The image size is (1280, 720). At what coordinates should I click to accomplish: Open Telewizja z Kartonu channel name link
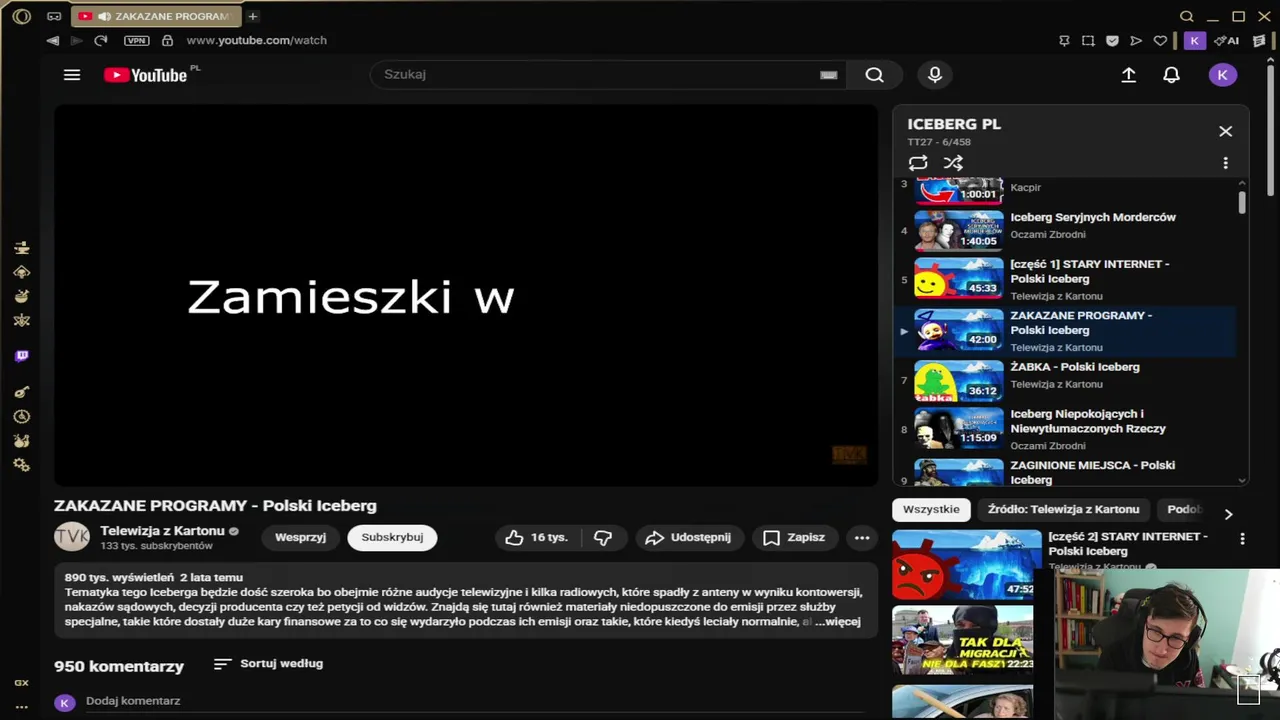162,531
